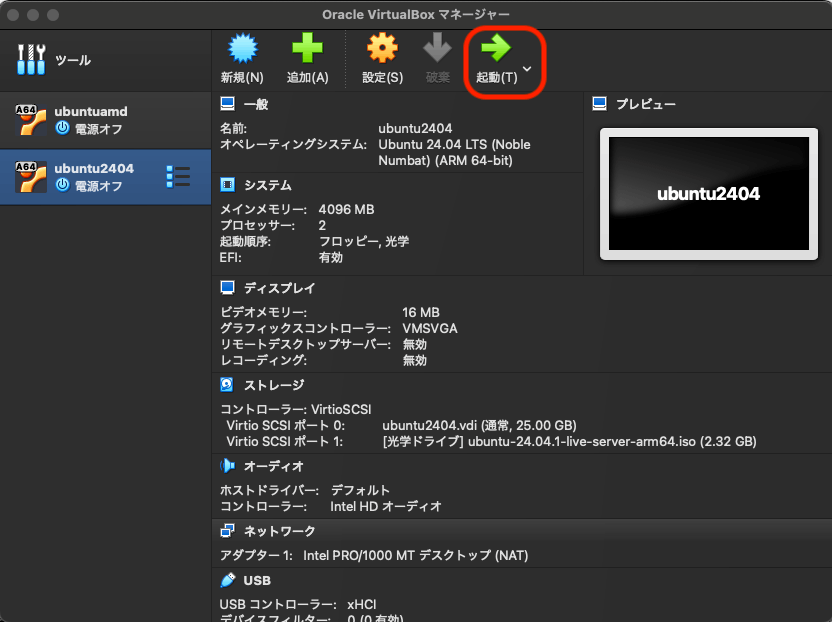Open the ネットワーク settings heading
Image resolution: width=832 pixels, height=622 pixels.
click(x=280, y=531)
